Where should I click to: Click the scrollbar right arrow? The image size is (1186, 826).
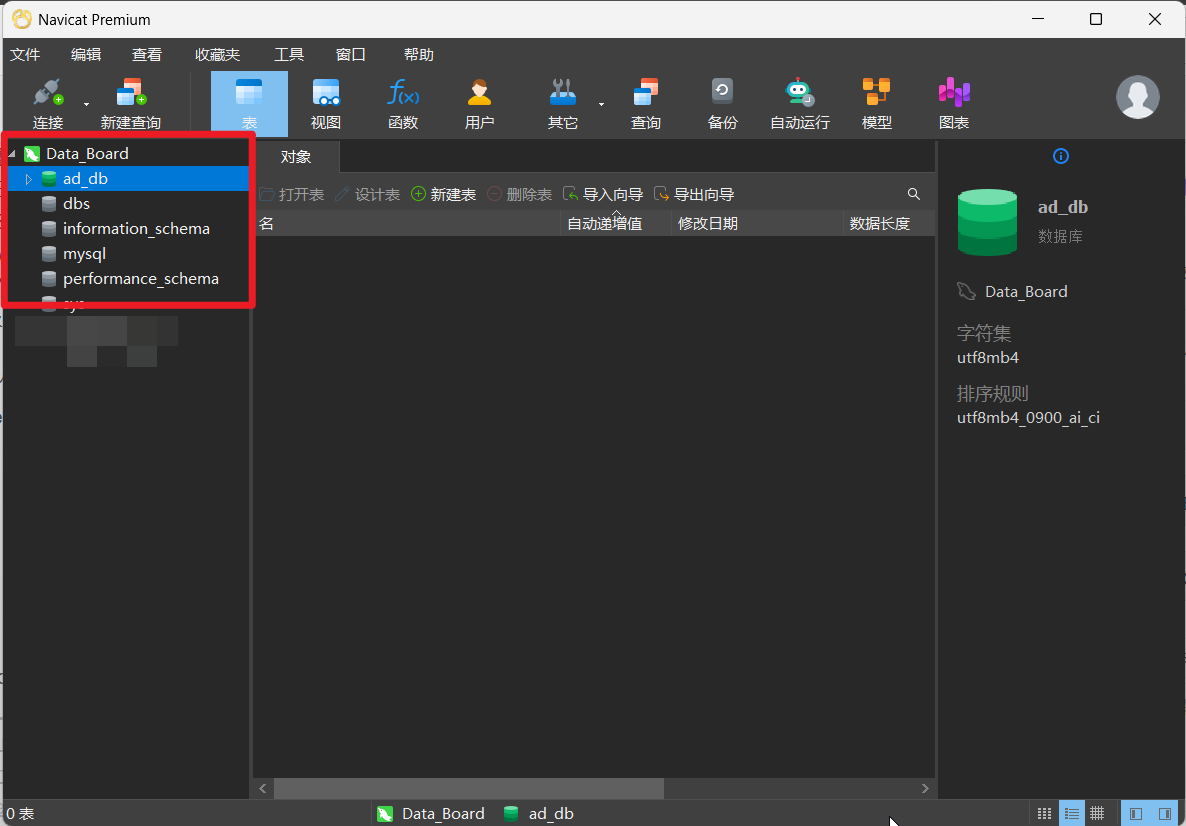925,788
